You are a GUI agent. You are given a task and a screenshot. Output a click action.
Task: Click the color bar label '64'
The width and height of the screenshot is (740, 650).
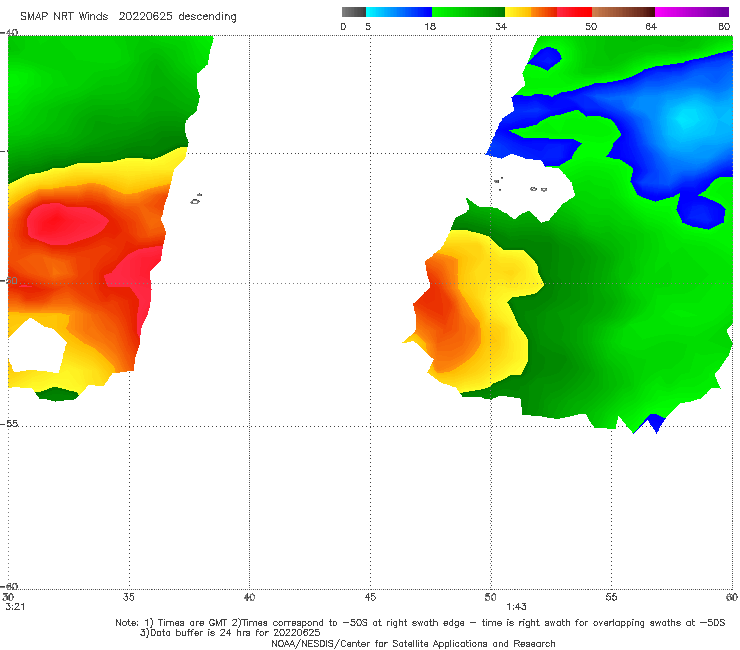(651, 27)
